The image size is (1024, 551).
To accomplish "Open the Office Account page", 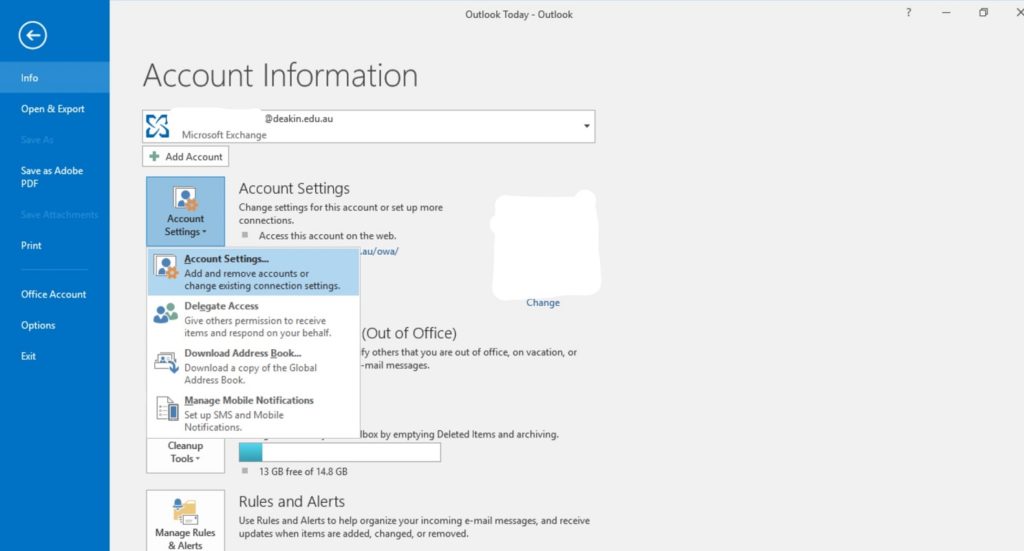I will pos(54,294).
